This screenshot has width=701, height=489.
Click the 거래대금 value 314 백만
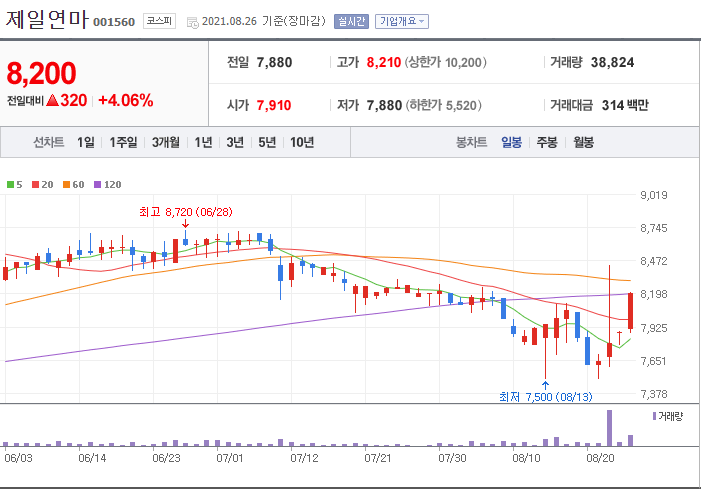(625, 105)
